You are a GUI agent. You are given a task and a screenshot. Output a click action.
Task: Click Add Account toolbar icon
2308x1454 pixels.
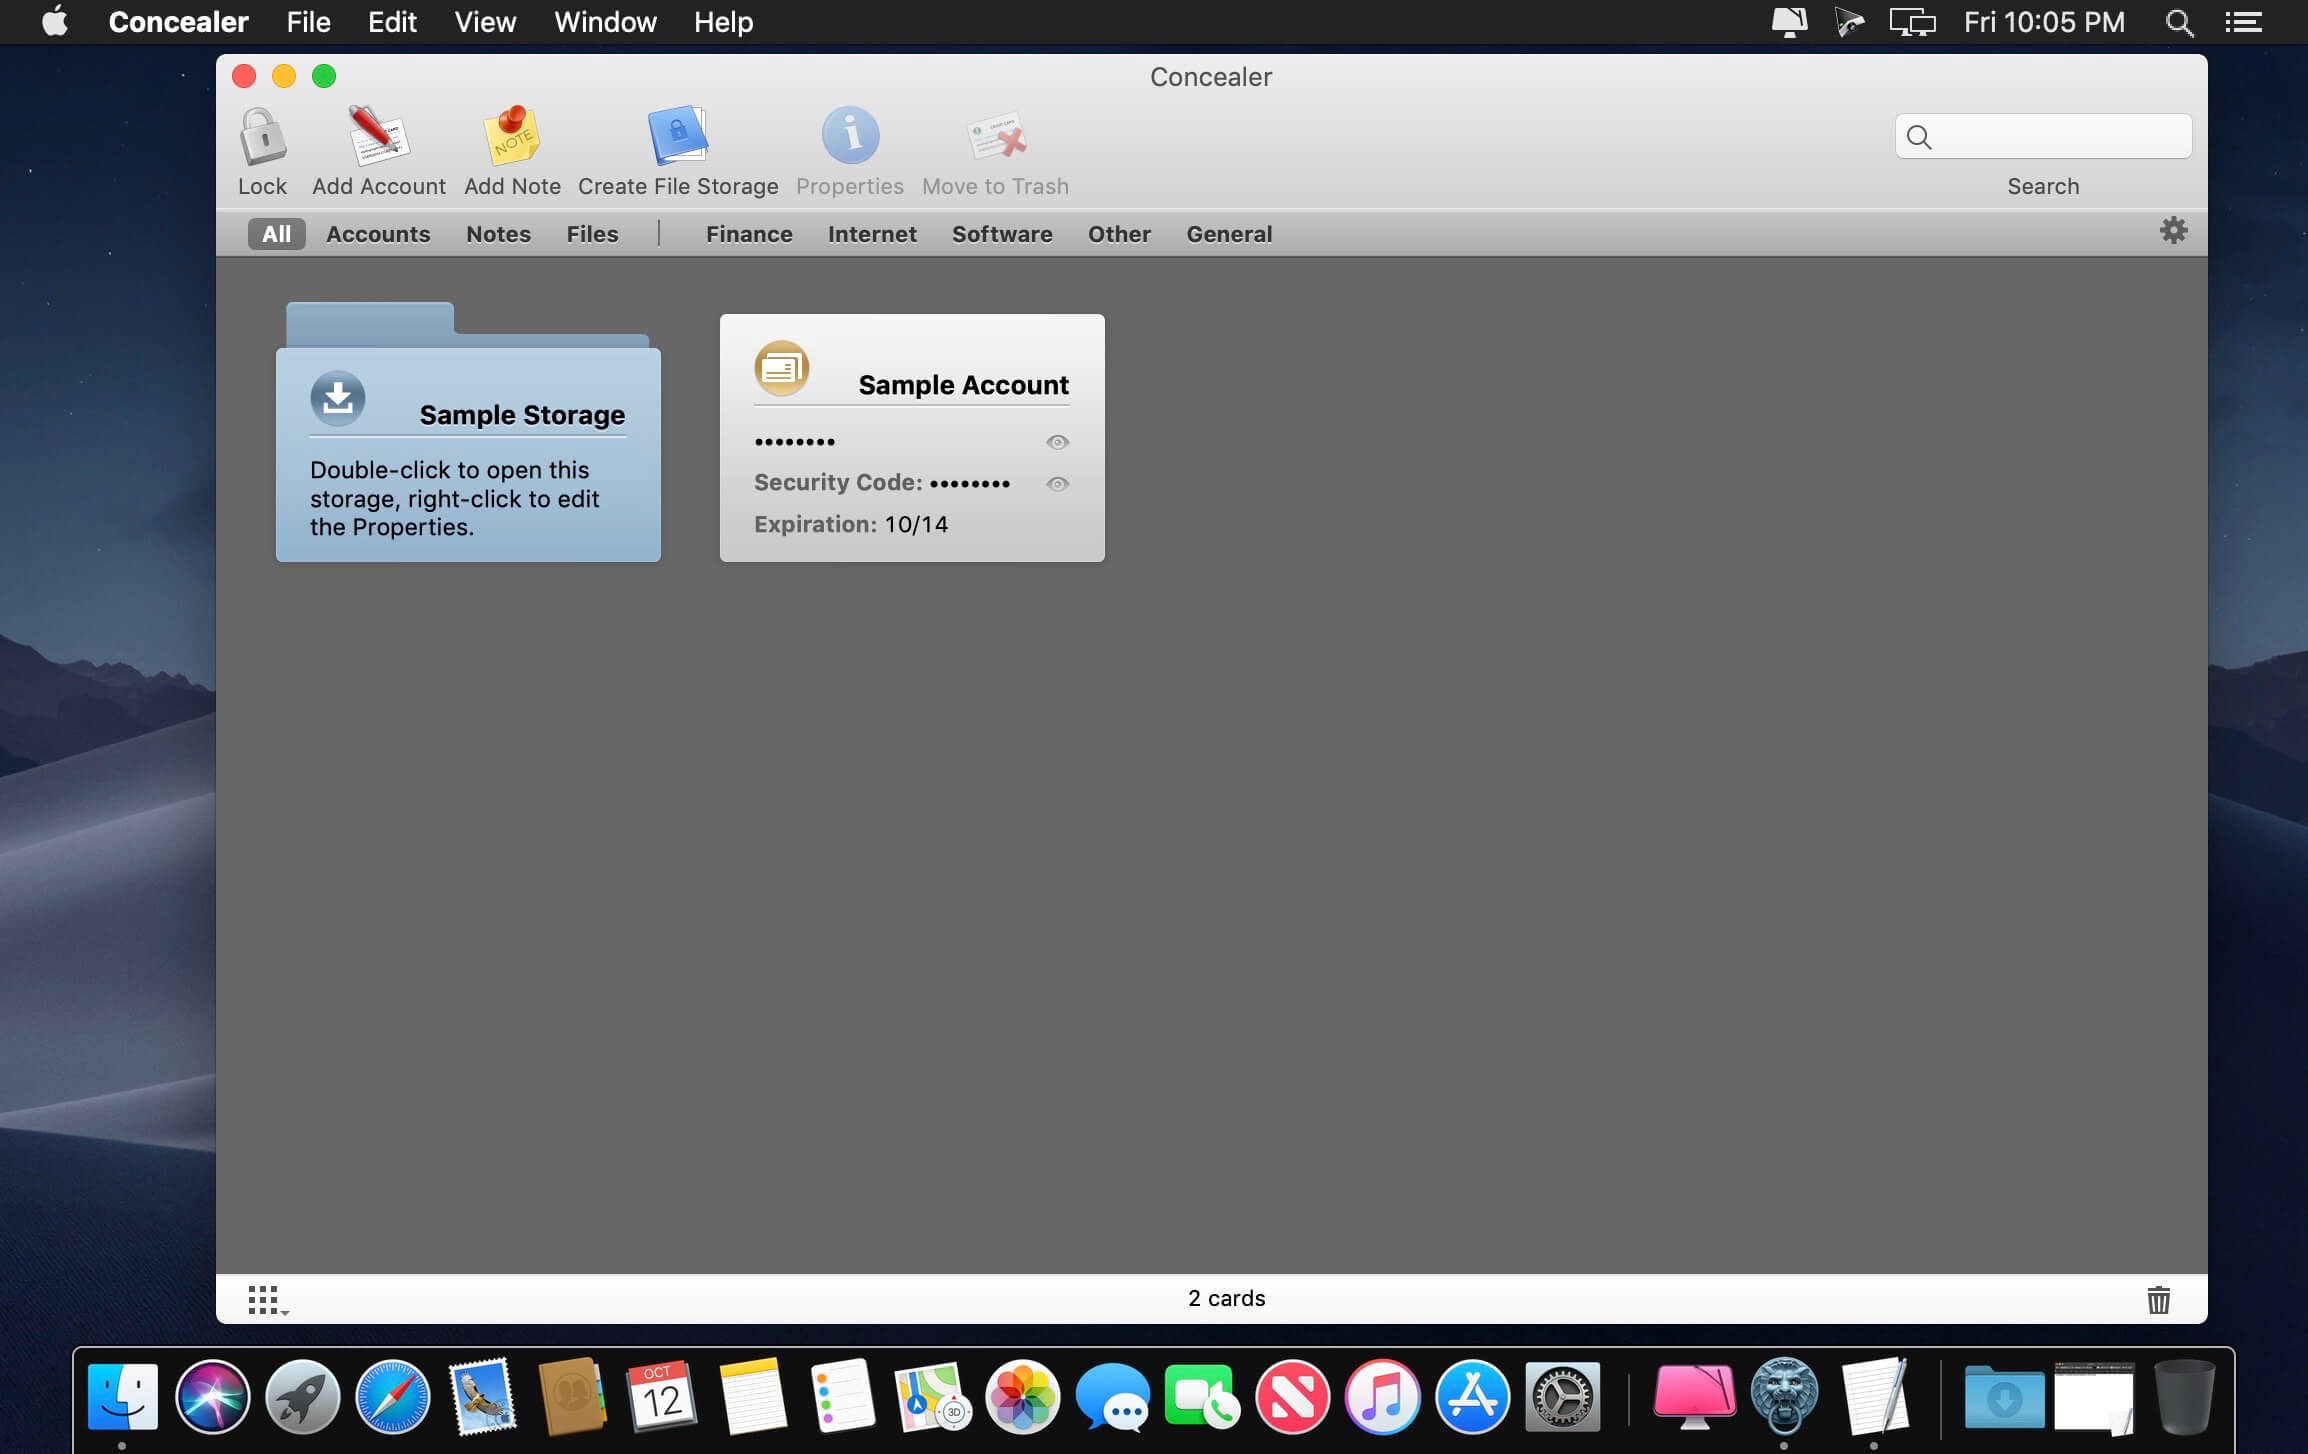tap(378, 137)
